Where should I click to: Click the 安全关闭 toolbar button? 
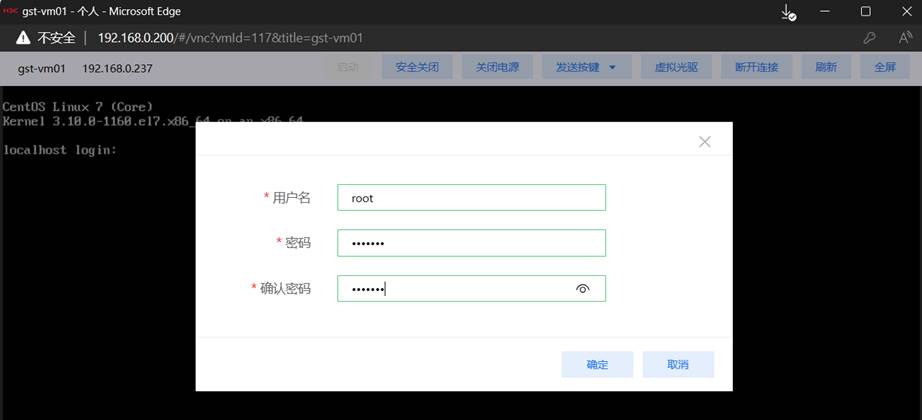point(417,67)
